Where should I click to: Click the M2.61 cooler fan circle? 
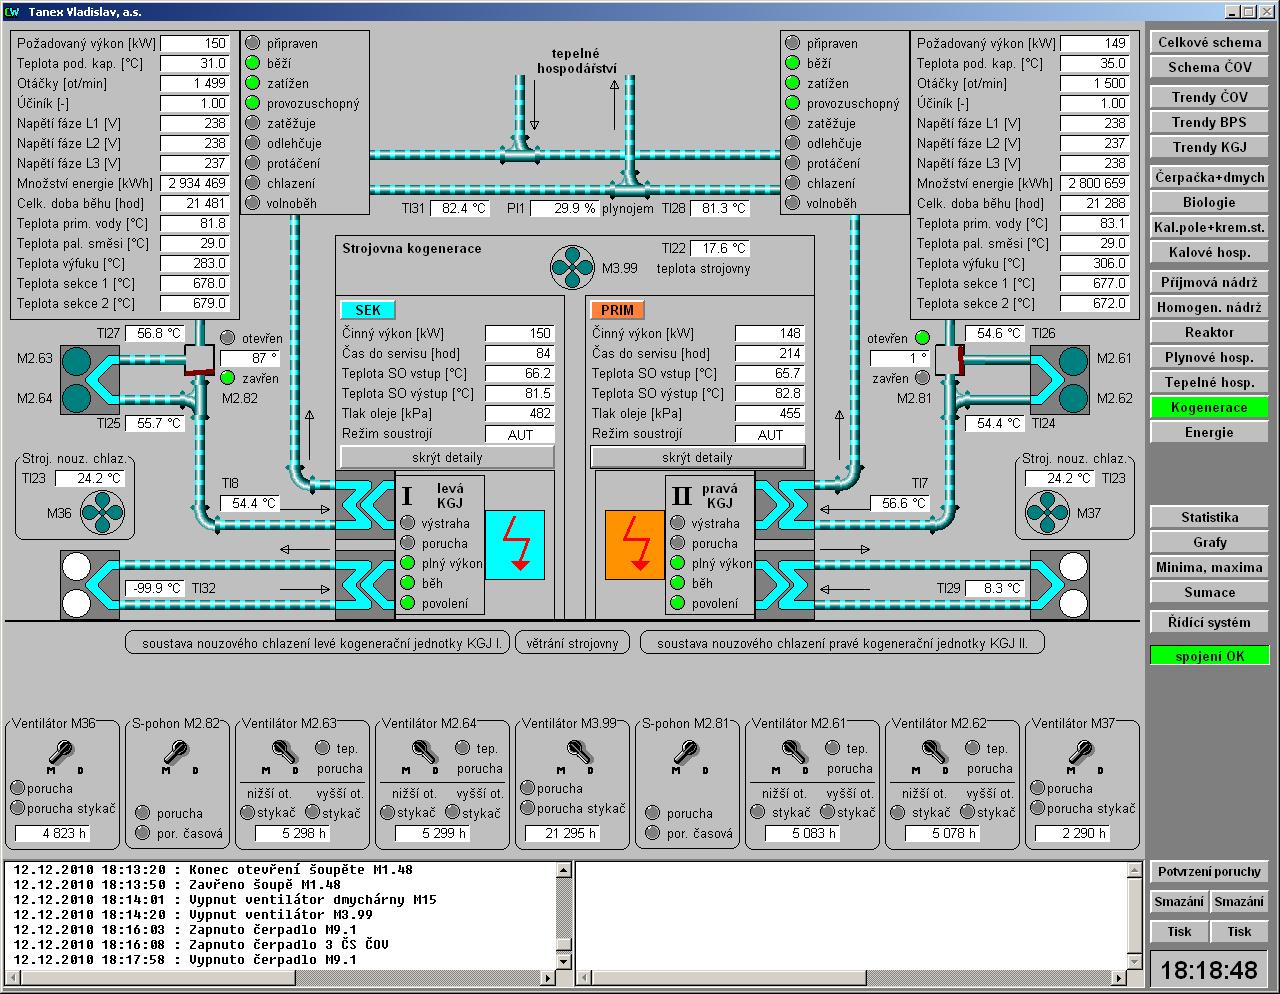coord(1073,361)
